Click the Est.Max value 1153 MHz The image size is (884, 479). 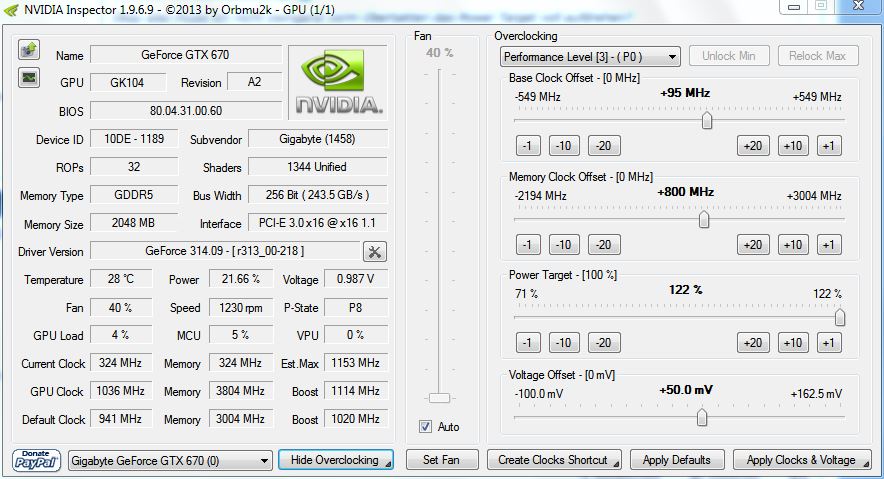pyautogui.click(x=356, y=362)
